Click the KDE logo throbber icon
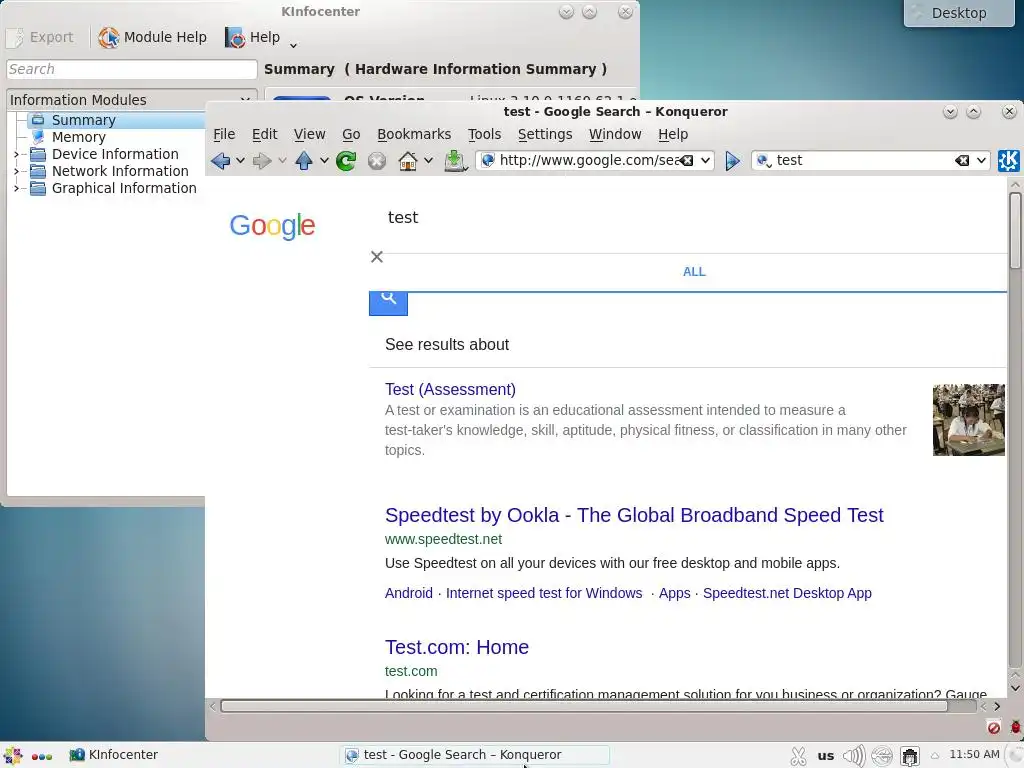 (1008, 161)
